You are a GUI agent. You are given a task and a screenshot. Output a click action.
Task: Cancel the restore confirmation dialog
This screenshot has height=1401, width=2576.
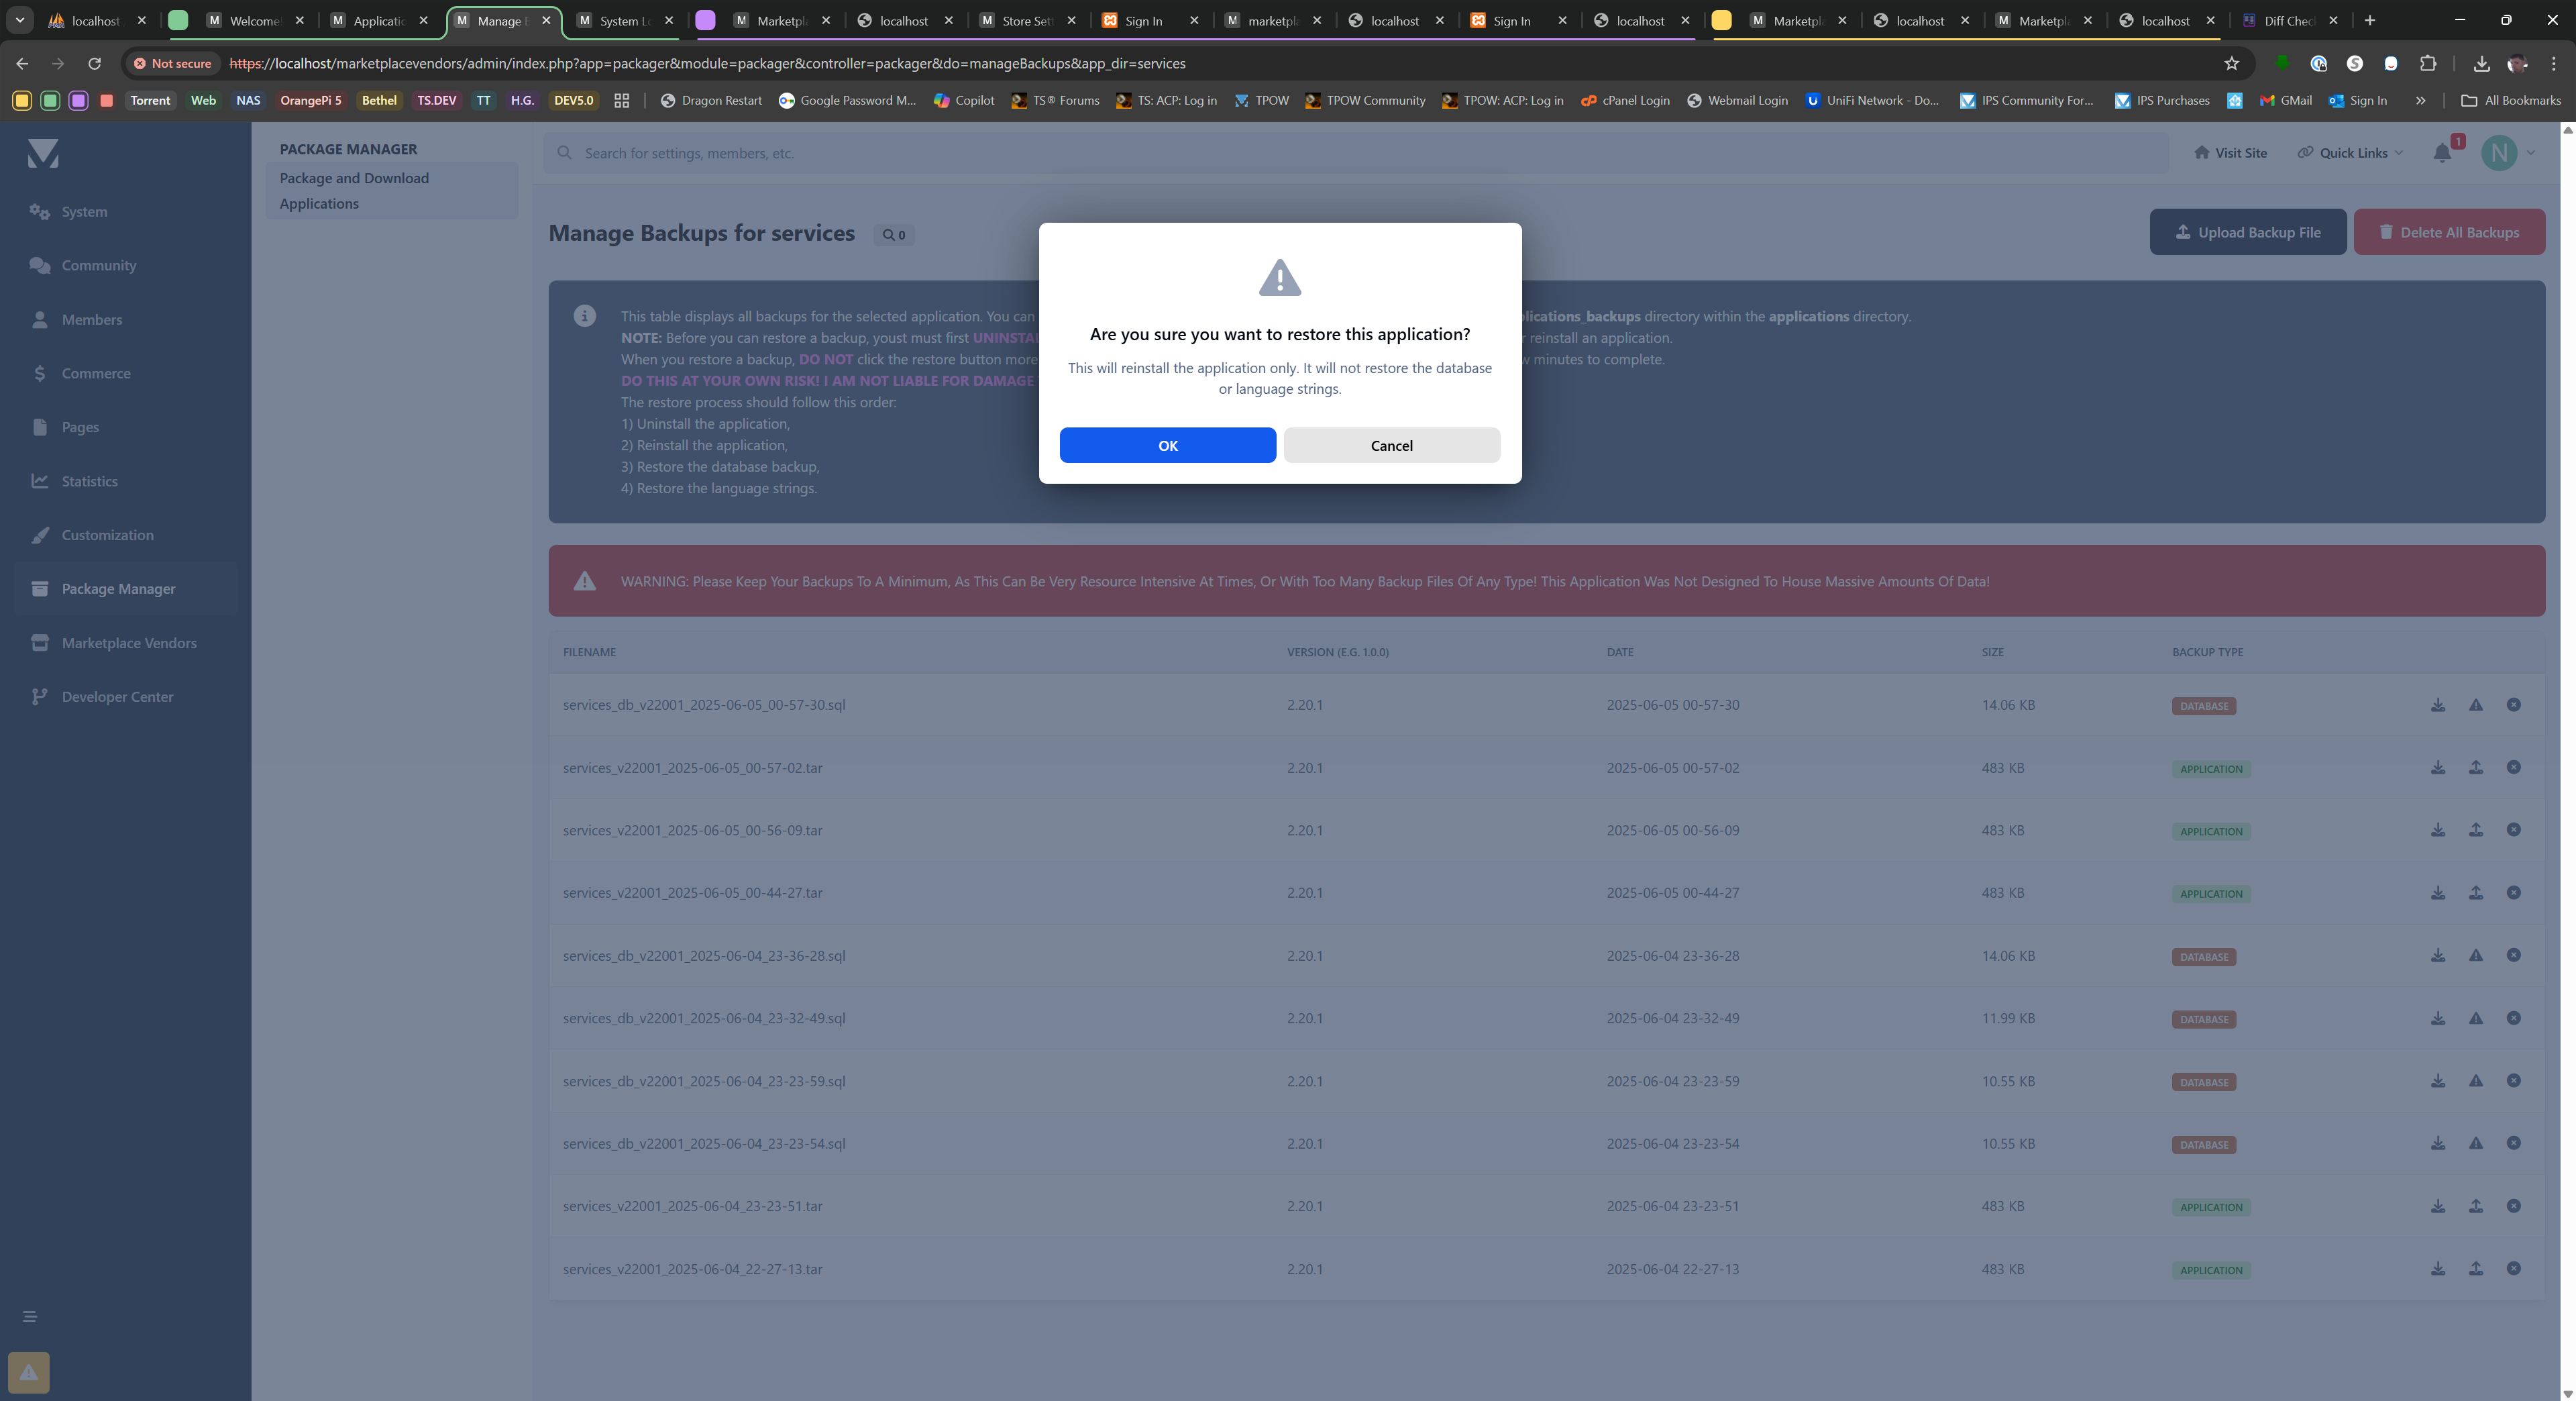1391,445
